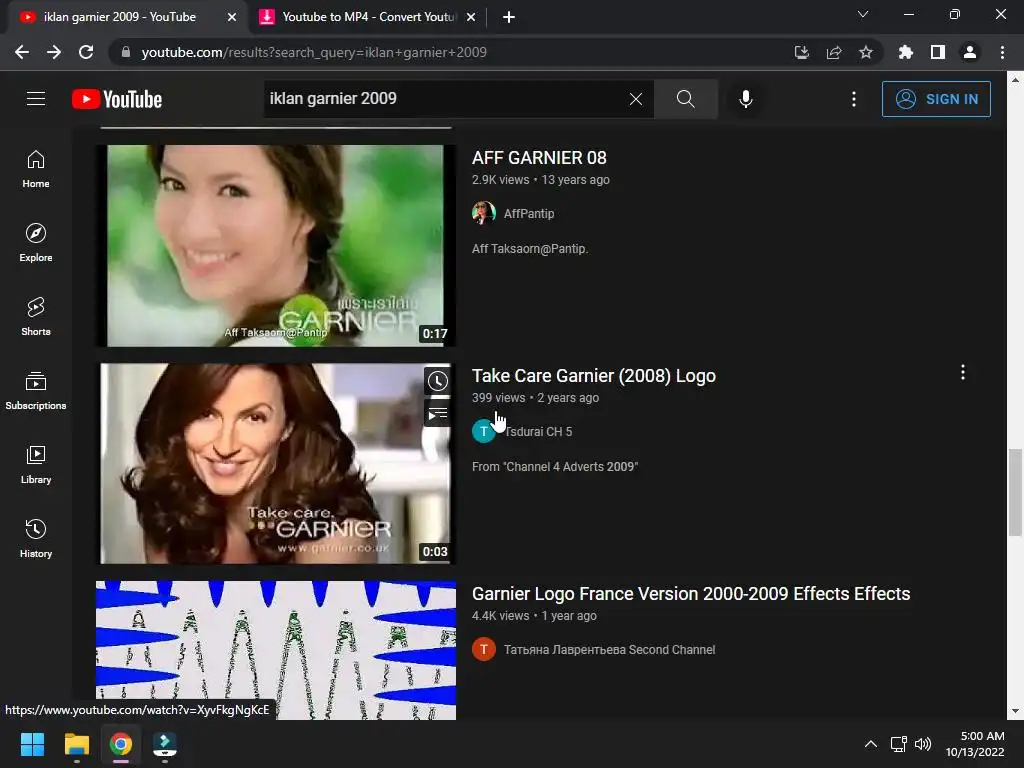Open Library in the sidebar
Viewport: 1024px width, 768px height.
pyautogui.click(x=36, y=464)
